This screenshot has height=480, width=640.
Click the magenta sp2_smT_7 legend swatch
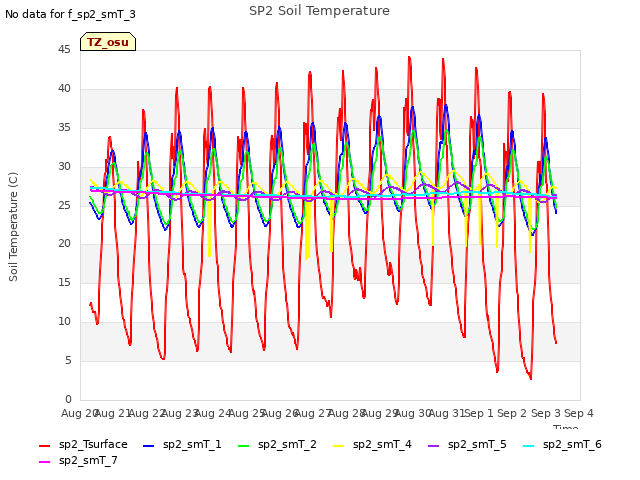(44, 462)
